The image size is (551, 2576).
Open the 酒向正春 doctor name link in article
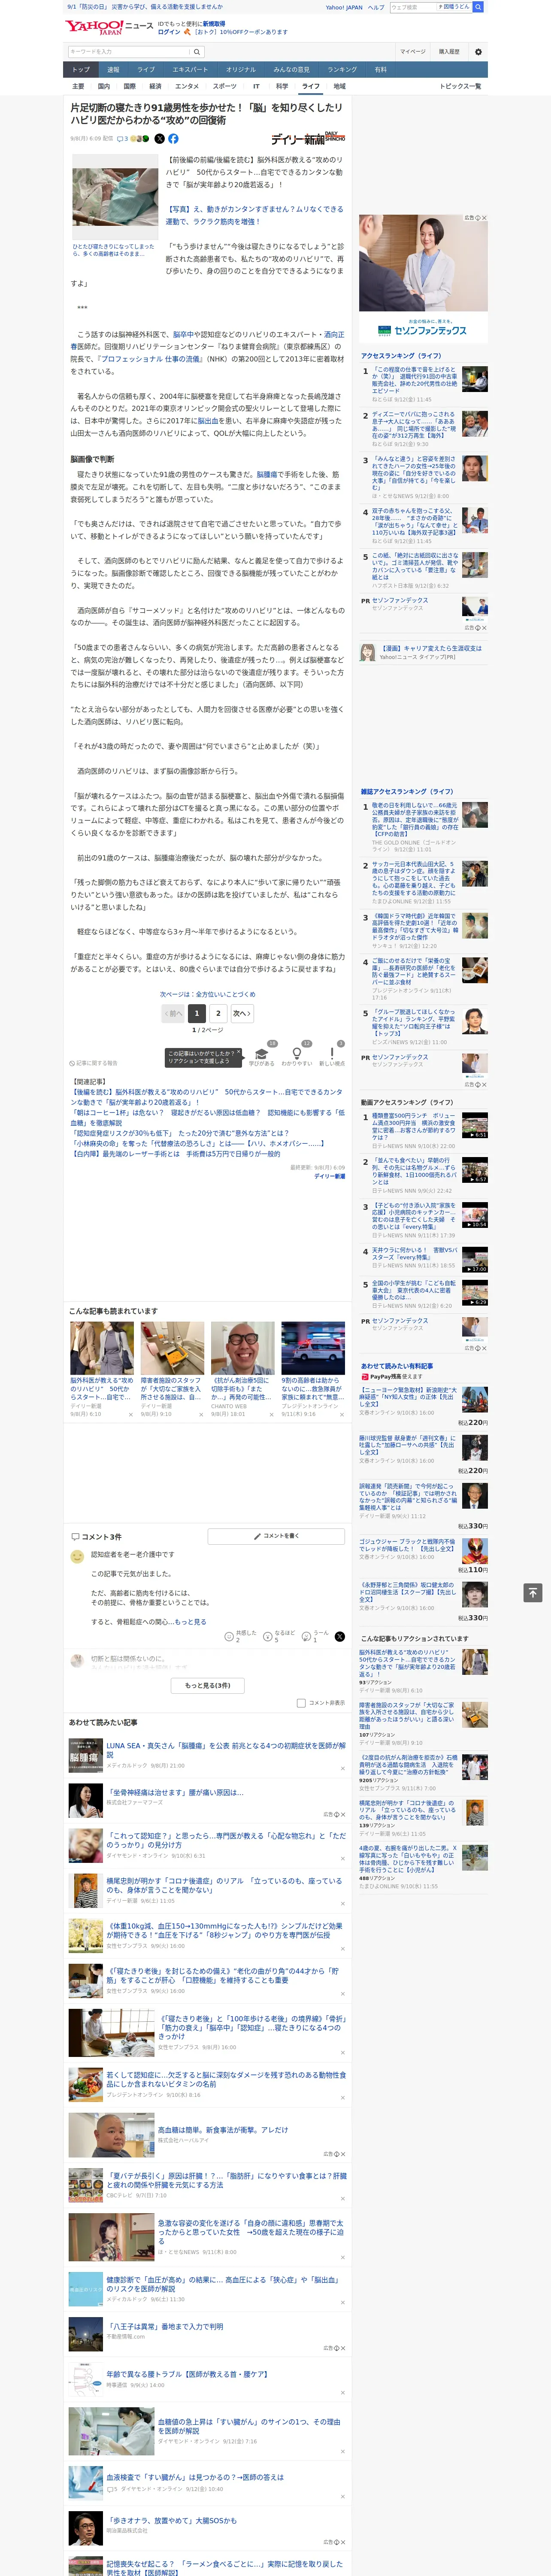(334, 335)
